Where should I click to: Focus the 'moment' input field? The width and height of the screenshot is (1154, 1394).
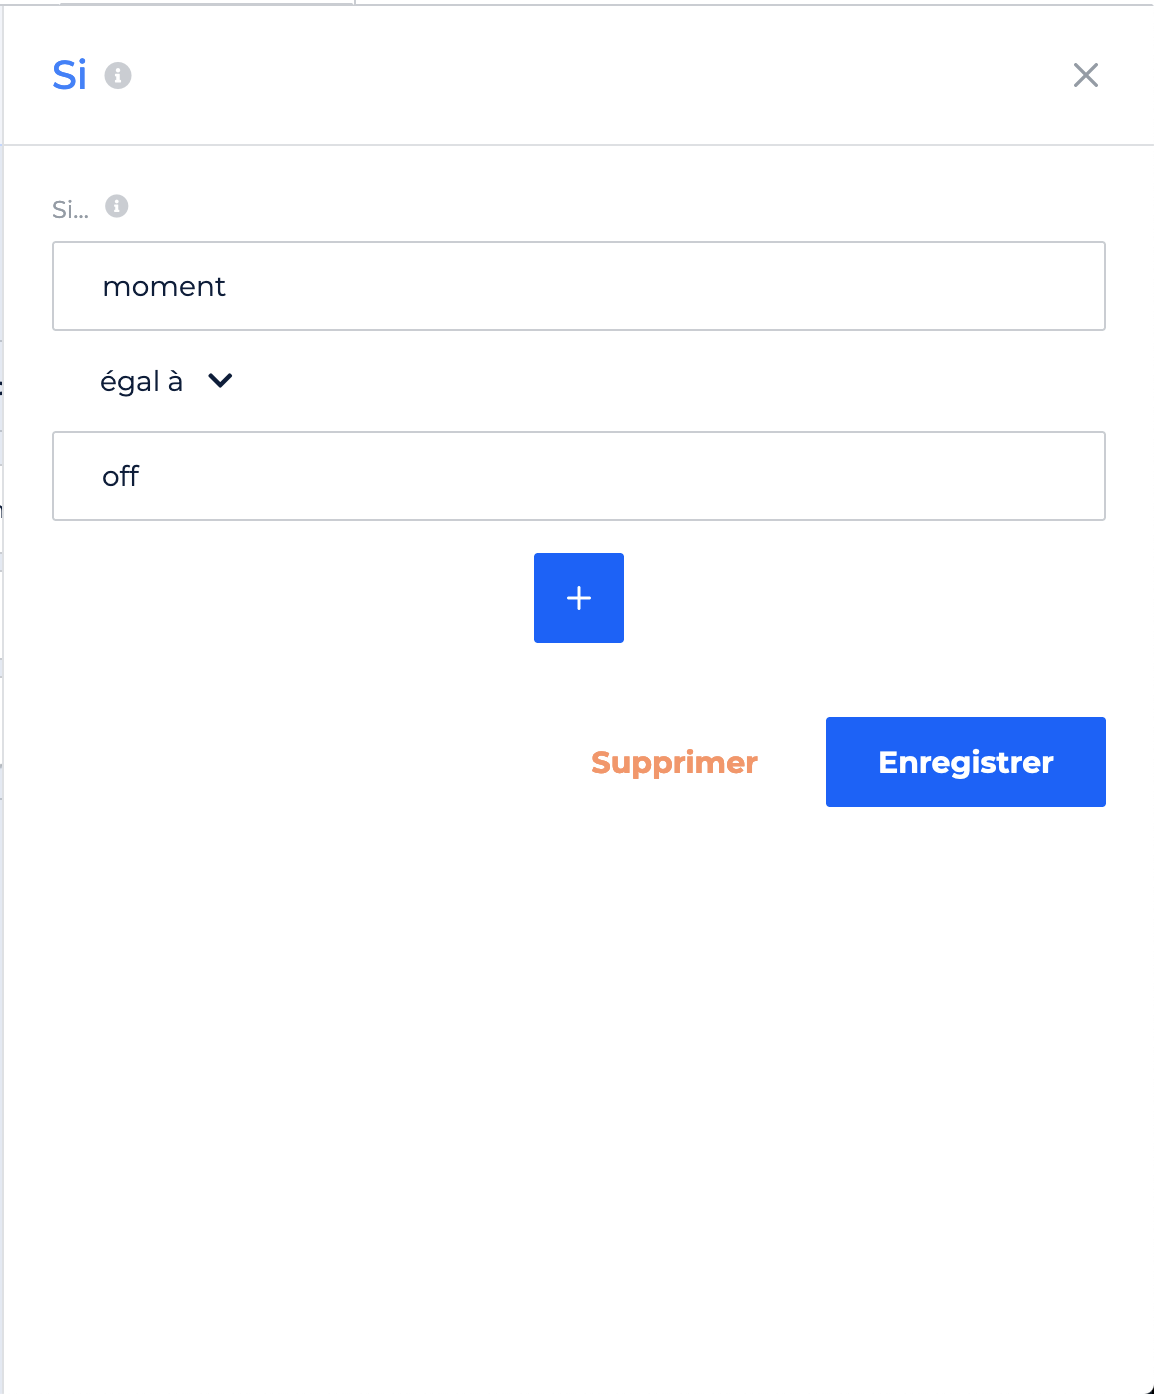pyautogui.click(x=579, y=286)
